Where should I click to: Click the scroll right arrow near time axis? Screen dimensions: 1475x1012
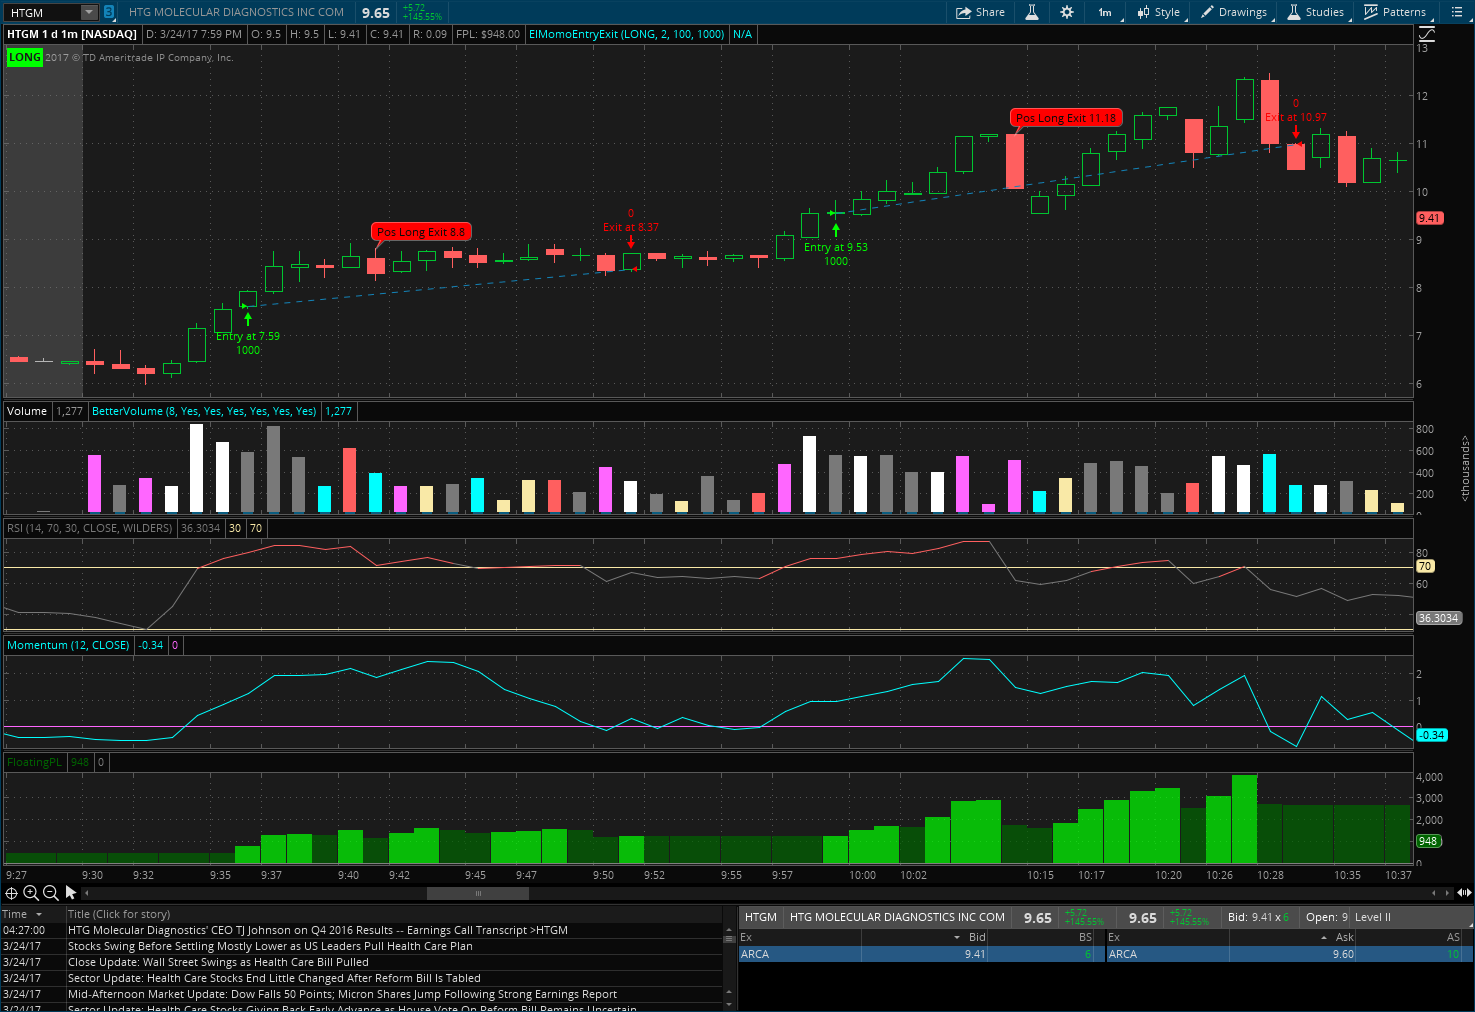point(1445,893)
